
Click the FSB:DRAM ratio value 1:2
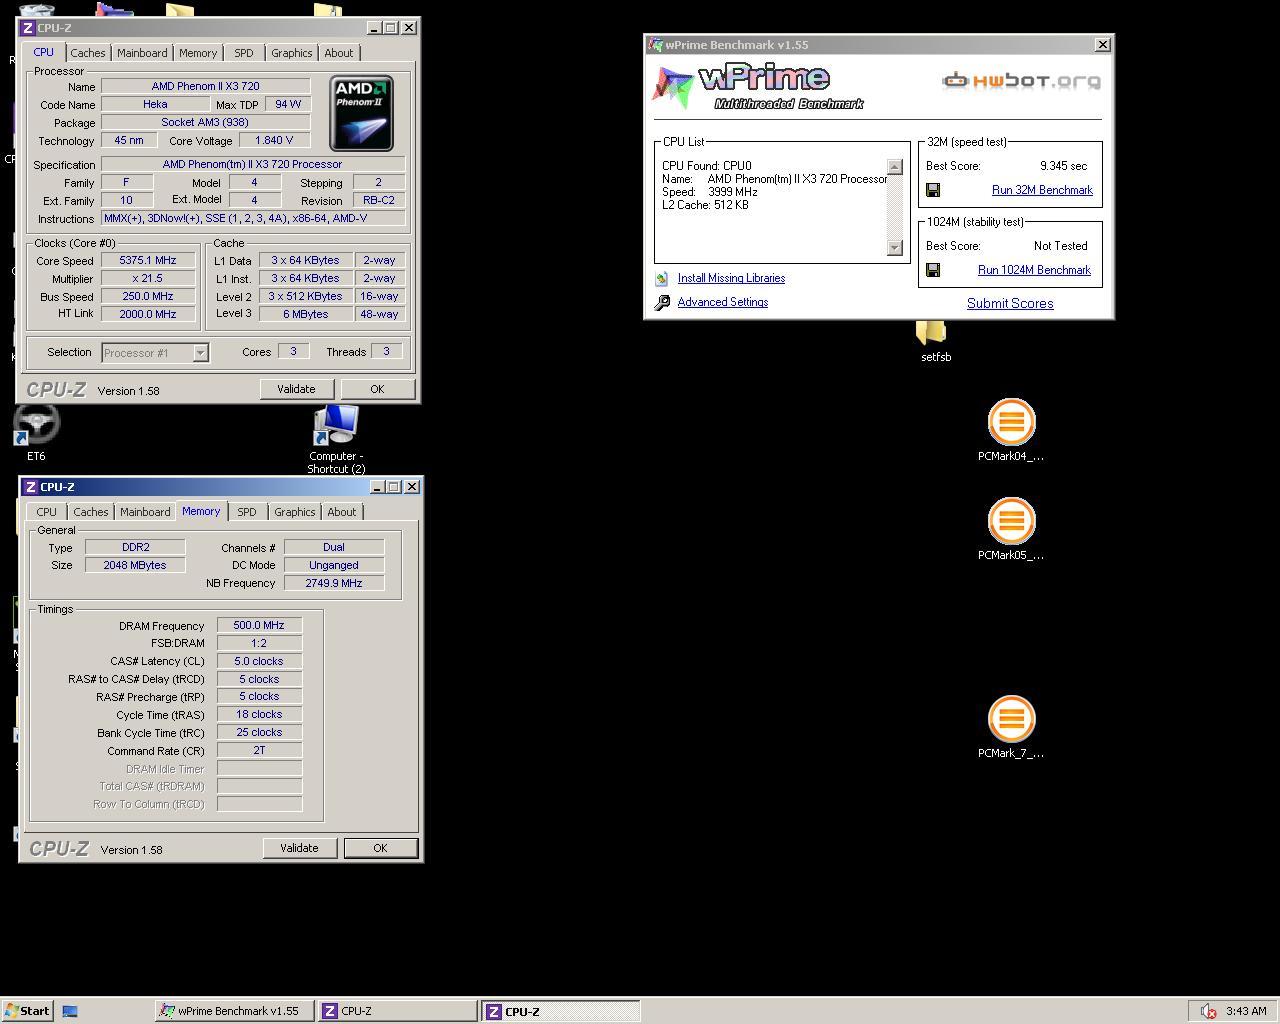(259, 643)
